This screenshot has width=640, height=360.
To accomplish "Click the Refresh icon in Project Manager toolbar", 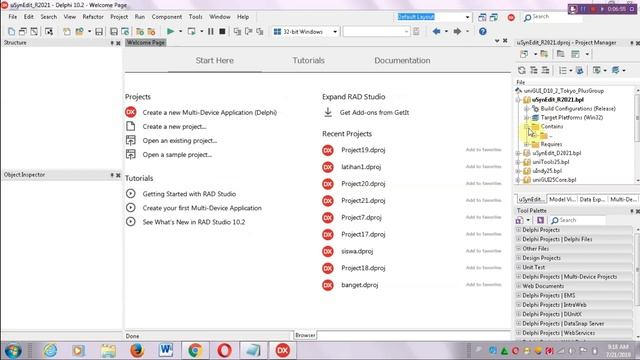I will point(522,70).
